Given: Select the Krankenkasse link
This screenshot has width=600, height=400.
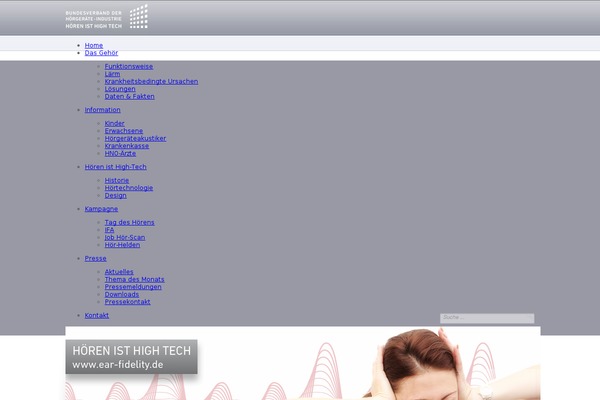Looking at the screenshot, I should click(127, 146).
